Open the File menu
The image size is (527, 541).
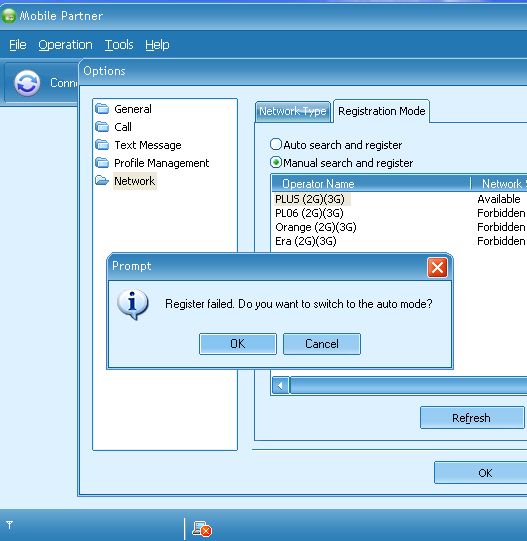coord(18,45)
